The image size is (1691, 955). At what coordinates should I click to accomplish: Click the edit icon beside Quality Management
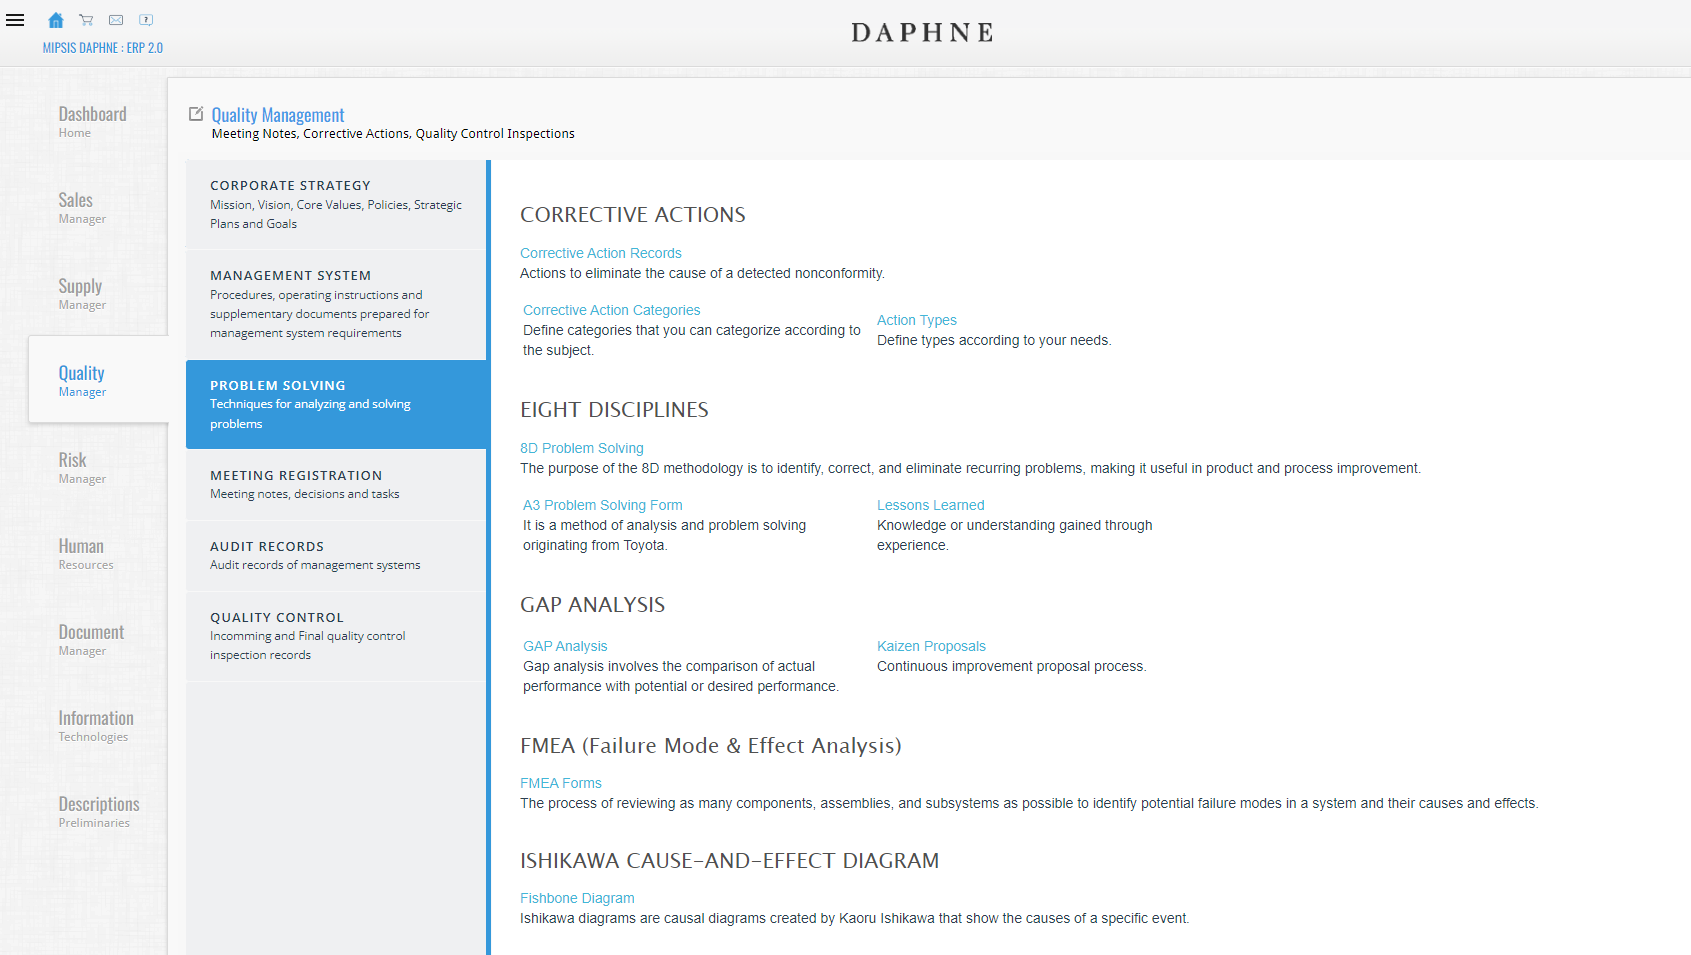[196, 114]
